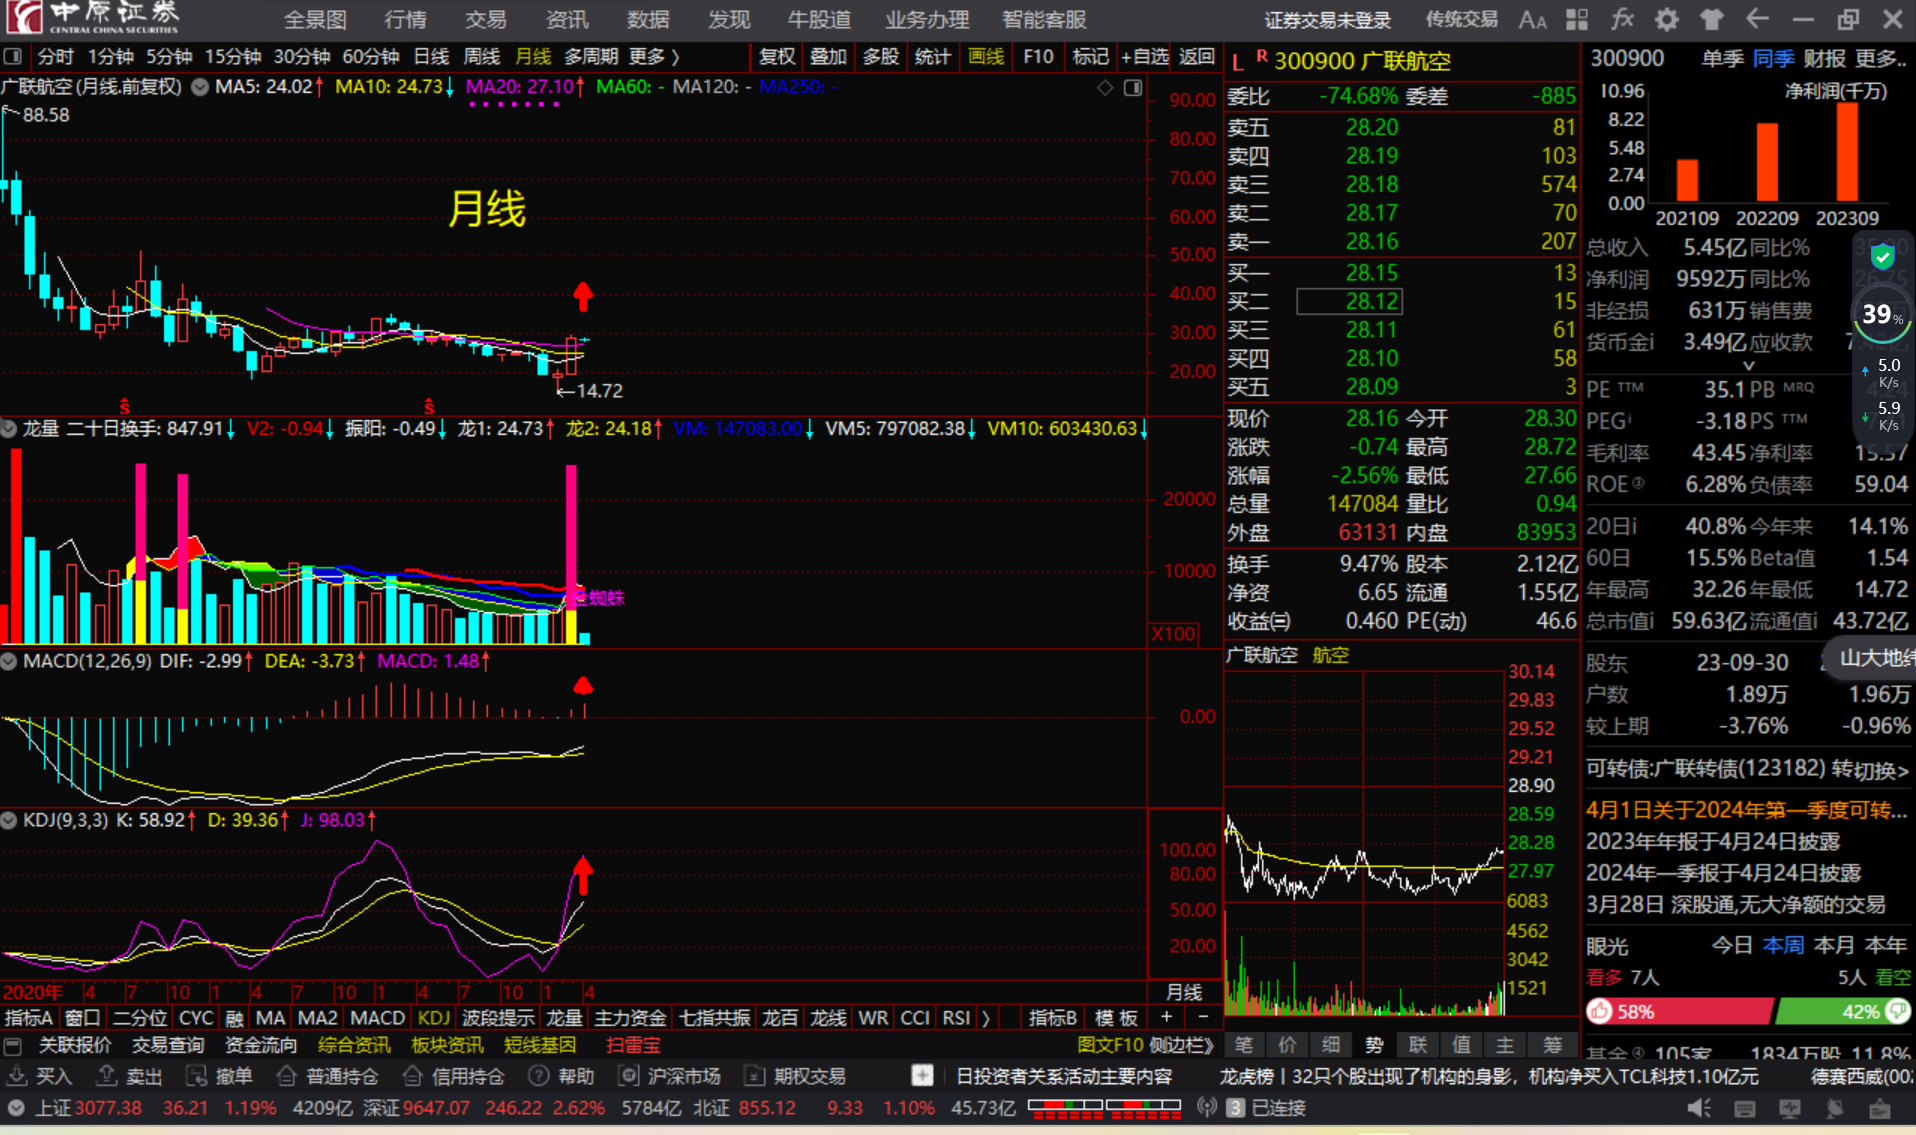1916x1135 pixels.
Task: Toggle the 侧边栏 sidebar
Action: tap(1181, 1046)
